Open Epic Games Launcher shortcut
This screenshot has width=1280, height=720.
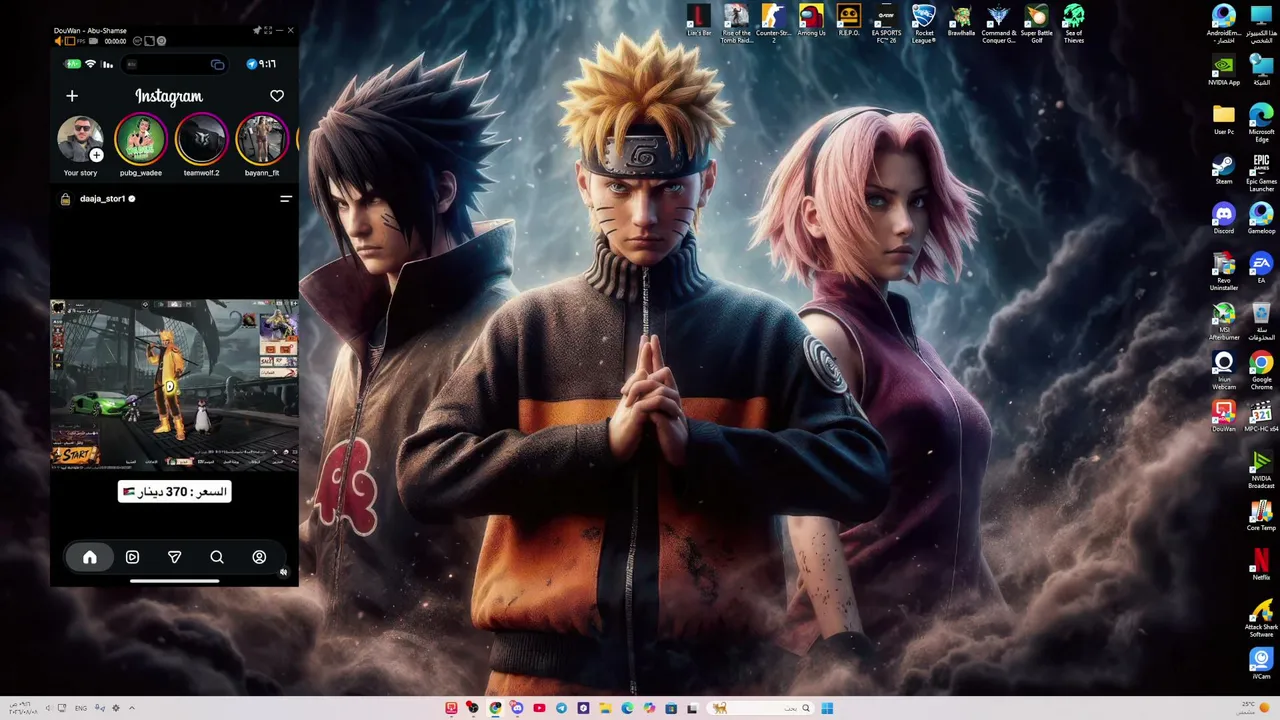(x=1261, y=172)
